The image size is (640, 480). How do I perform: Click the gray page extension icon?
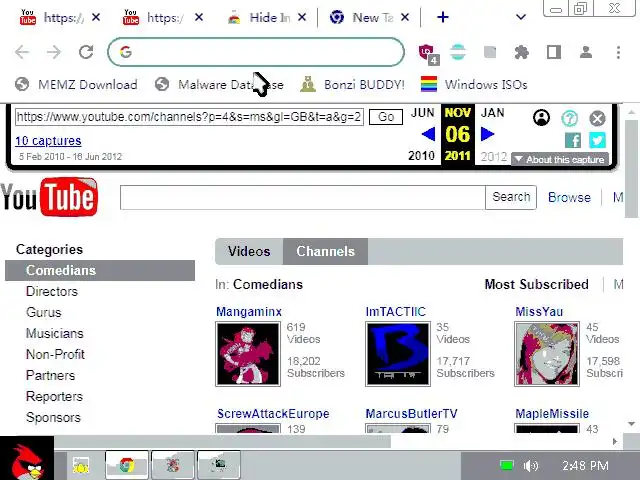[x=490, y=52]
